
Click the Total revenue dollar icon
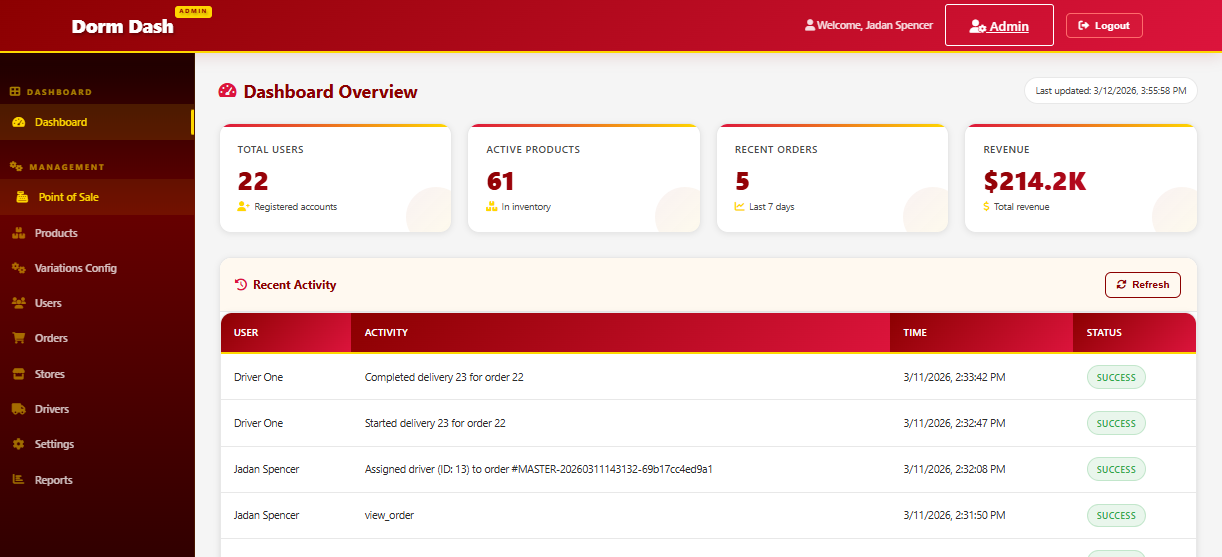pos(987,207)
